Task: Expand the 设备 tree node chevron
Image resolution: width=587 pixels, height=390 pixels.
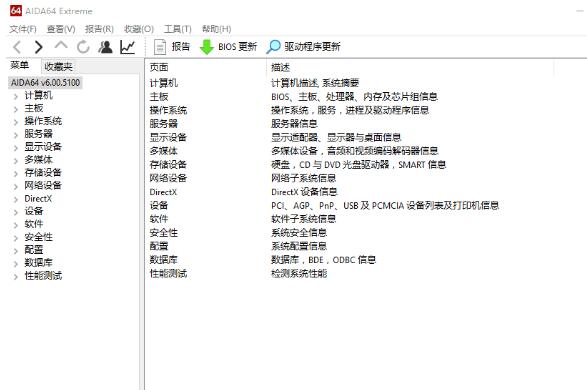Action: click(x=16, y=212)
